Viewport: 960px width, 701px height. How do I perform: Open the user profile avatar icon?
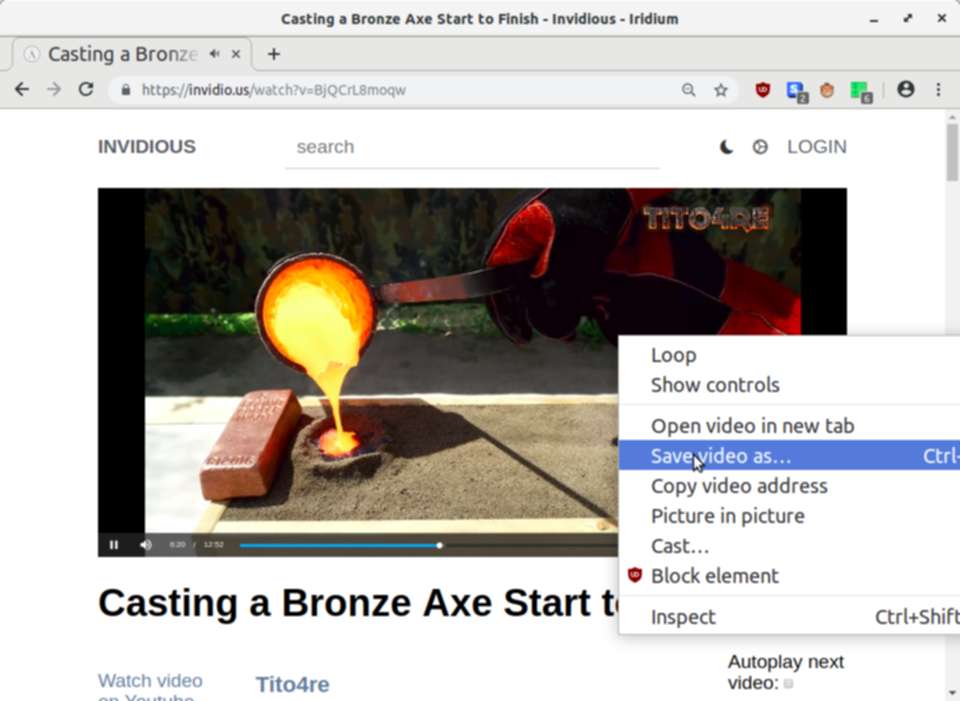[906, 89]
